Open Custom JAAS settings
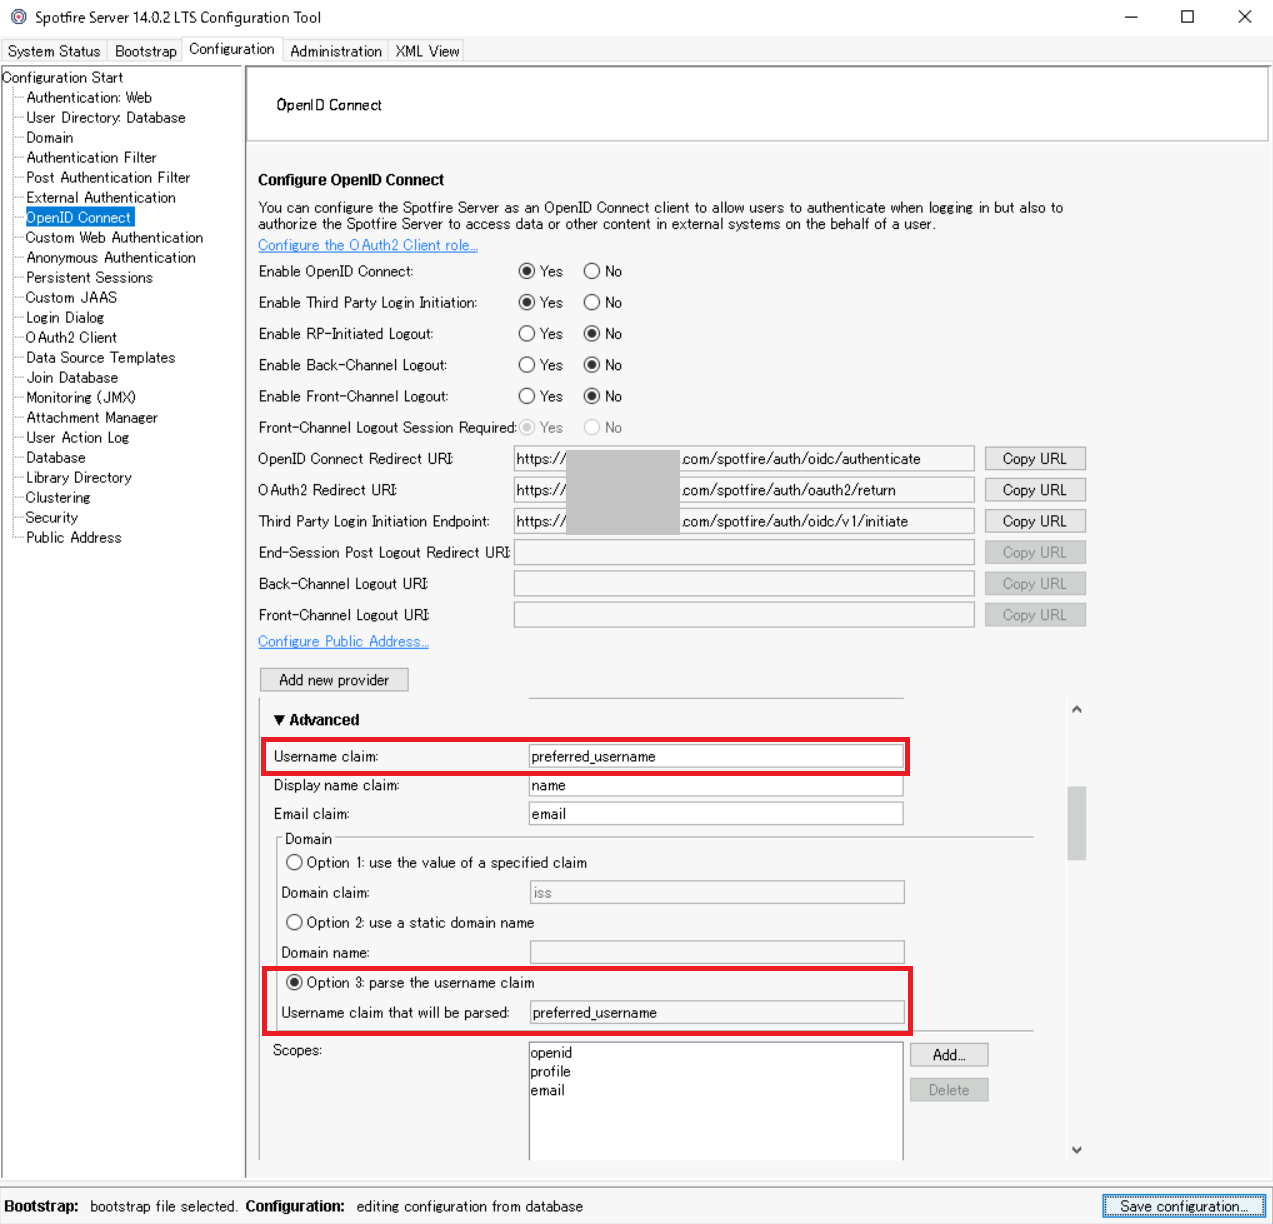This screenshot has width=1273, height=1224. tap(71, 297)
